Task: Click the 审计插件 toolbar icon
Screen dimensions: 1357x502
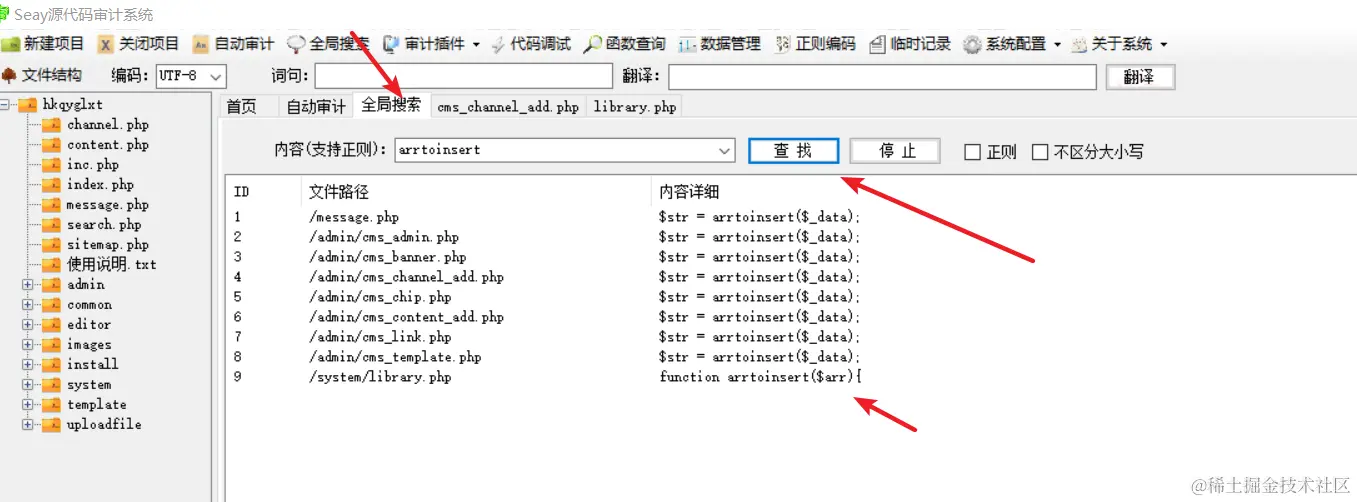Action: 391,44
